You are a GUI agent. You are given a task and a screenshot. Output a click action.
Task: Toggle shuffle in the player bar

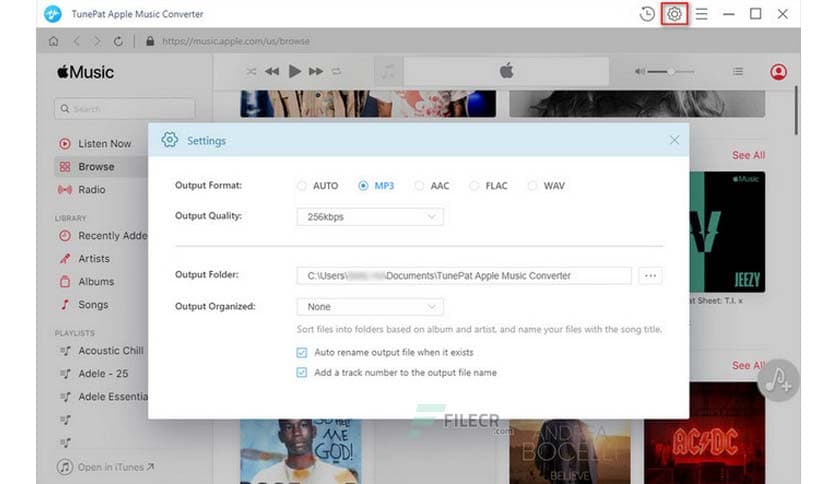tap(251, 71)
